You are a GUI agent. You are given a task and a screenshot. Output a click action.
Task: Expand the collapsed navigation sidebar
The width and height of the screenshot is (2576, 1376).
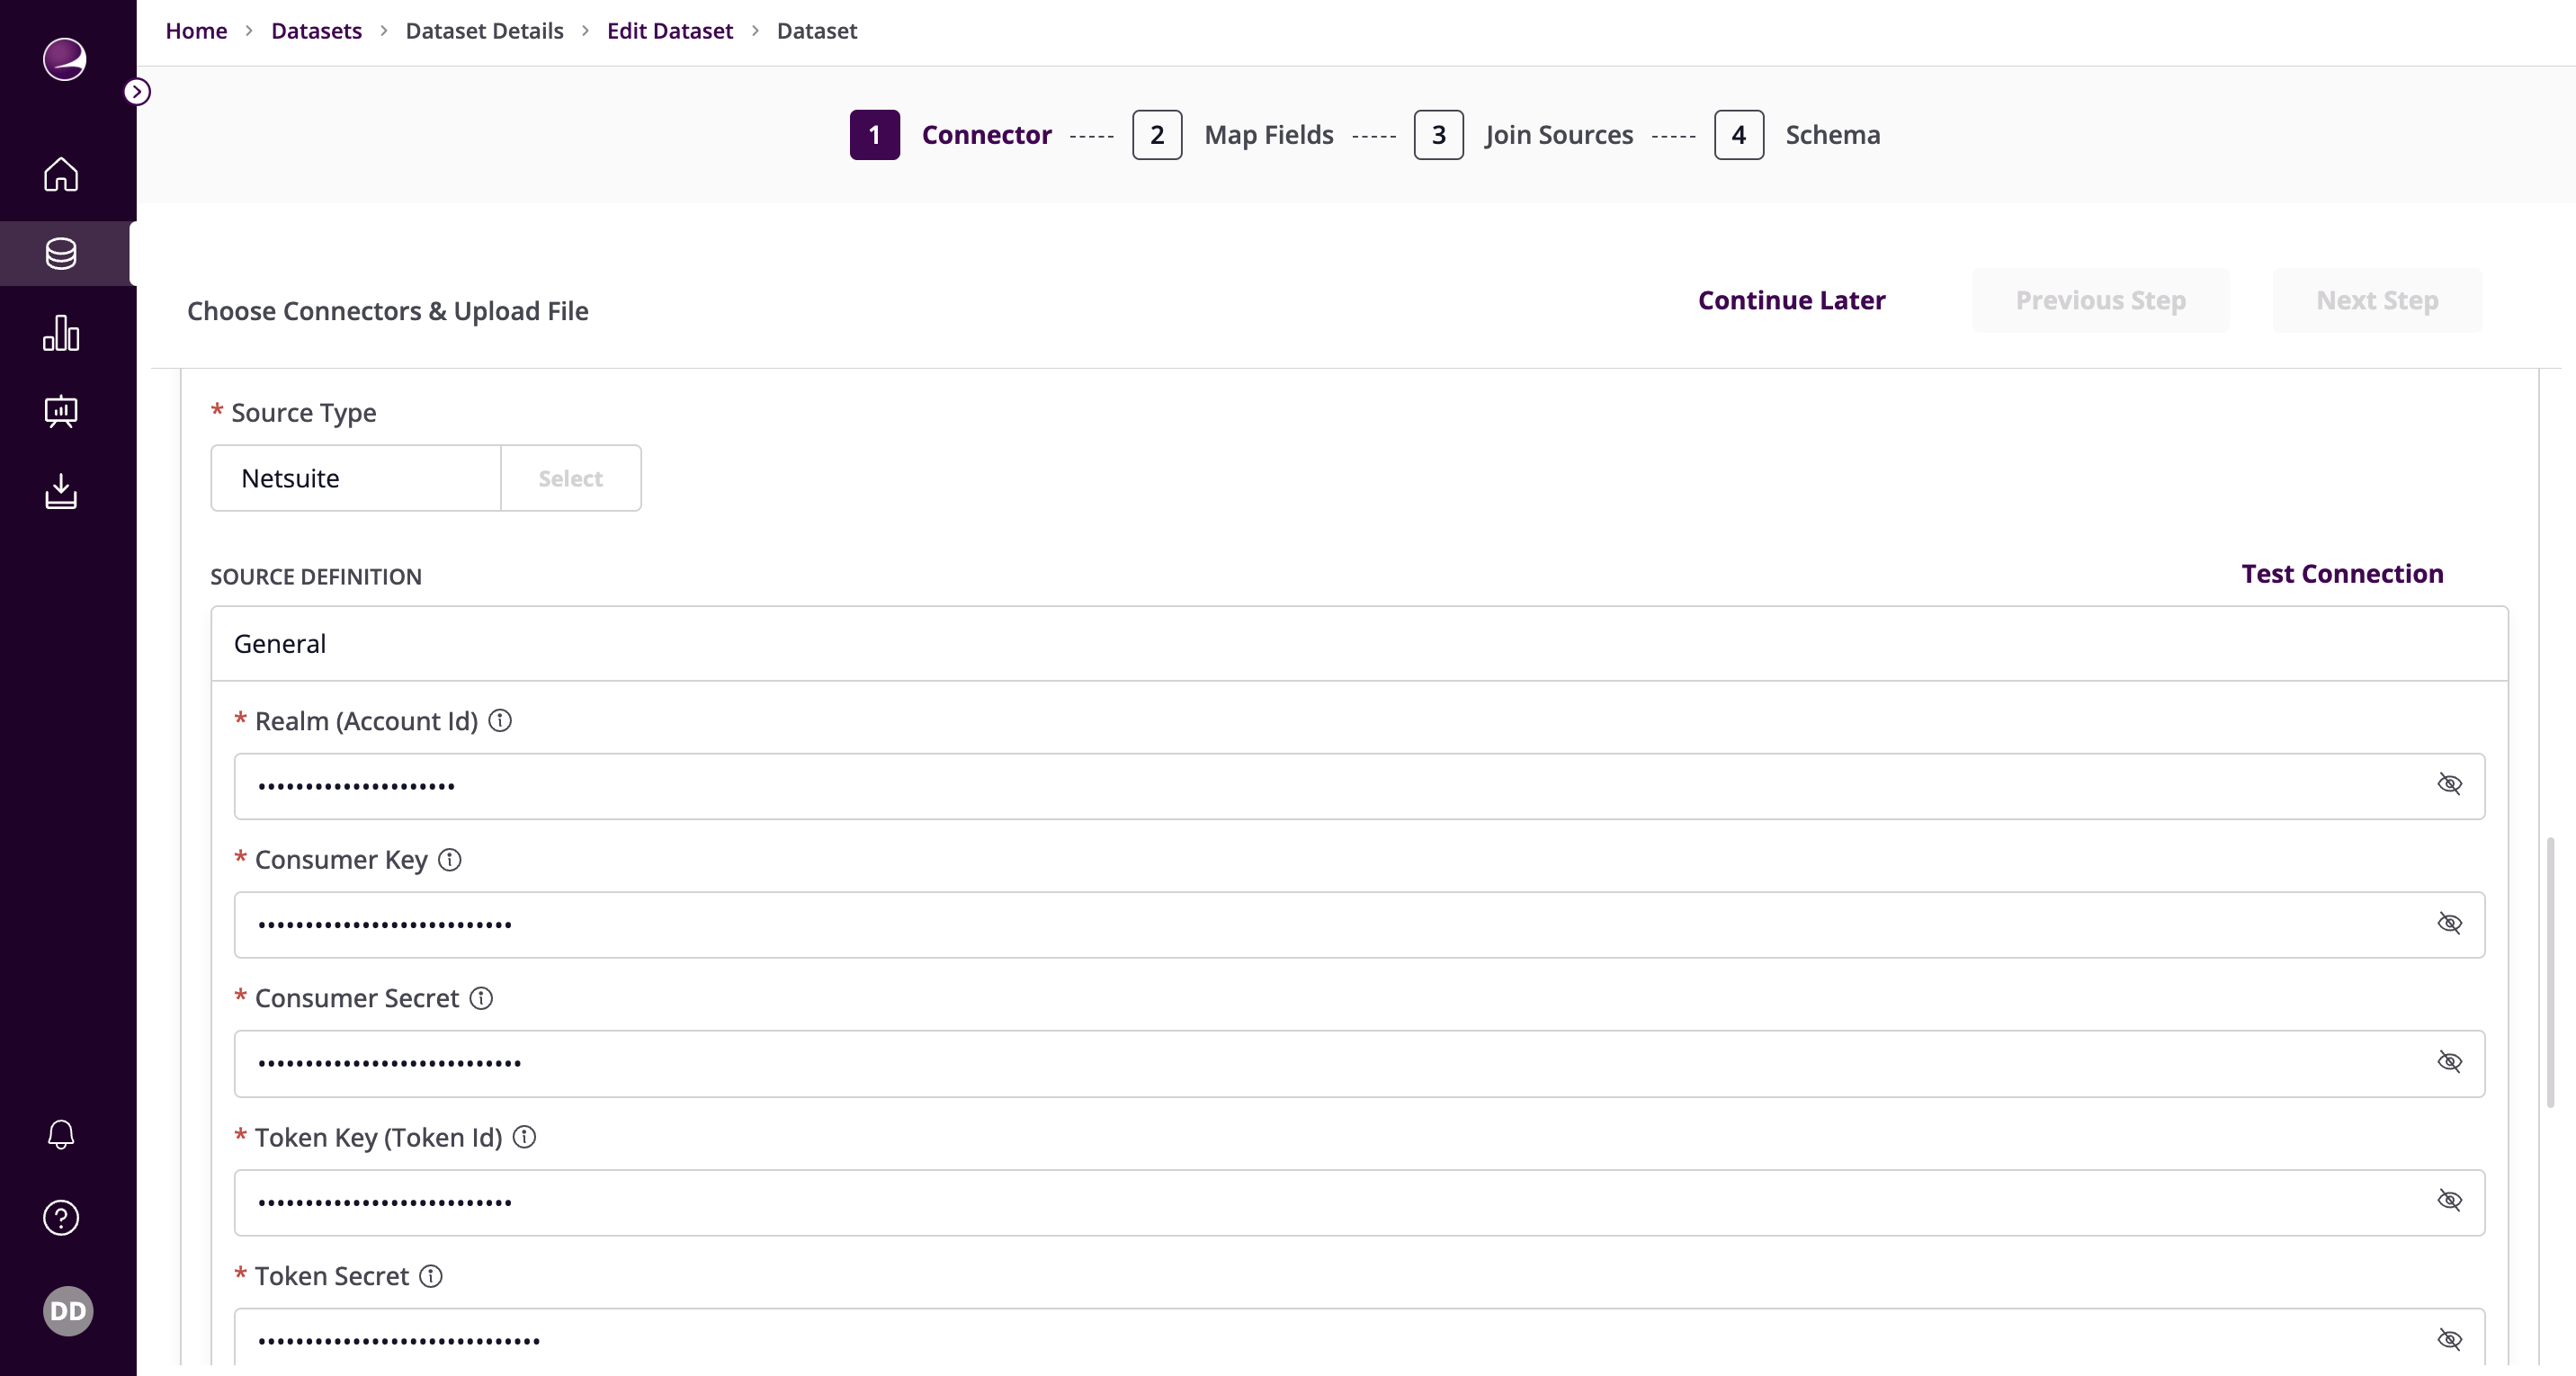point(137,91)
